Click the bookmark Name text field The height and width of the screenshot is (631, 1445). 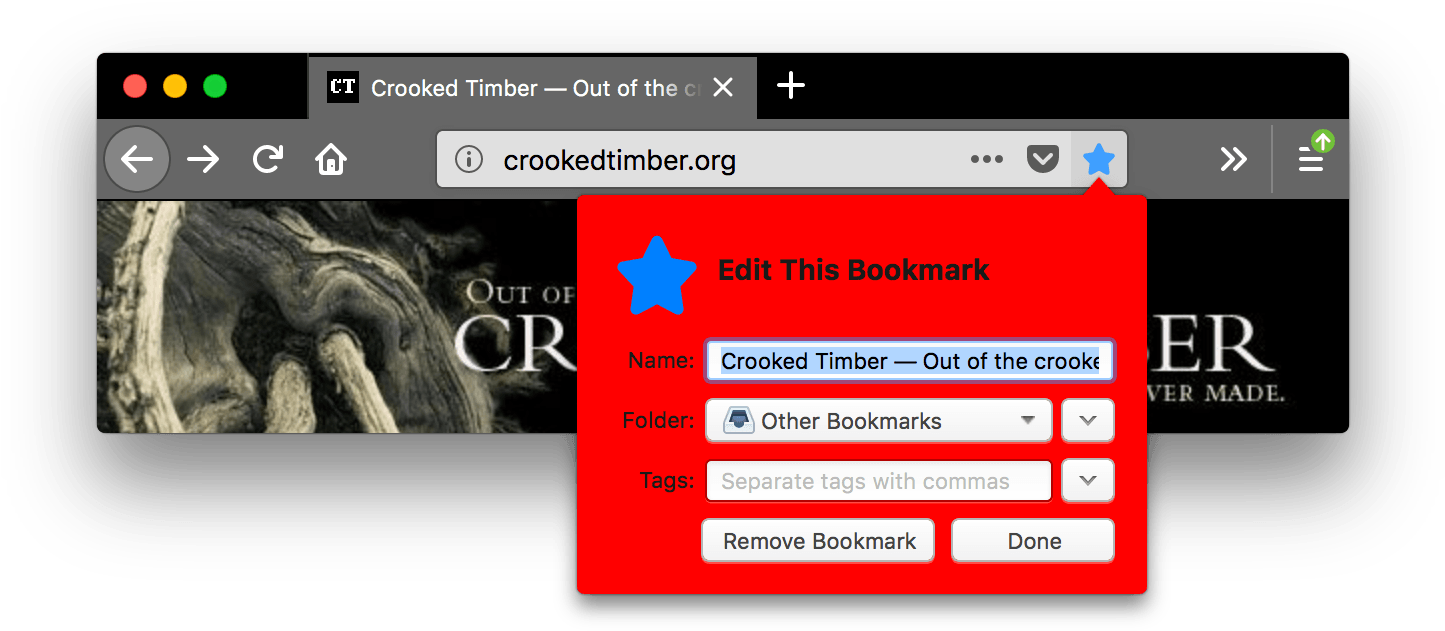(x=910, y=361)
